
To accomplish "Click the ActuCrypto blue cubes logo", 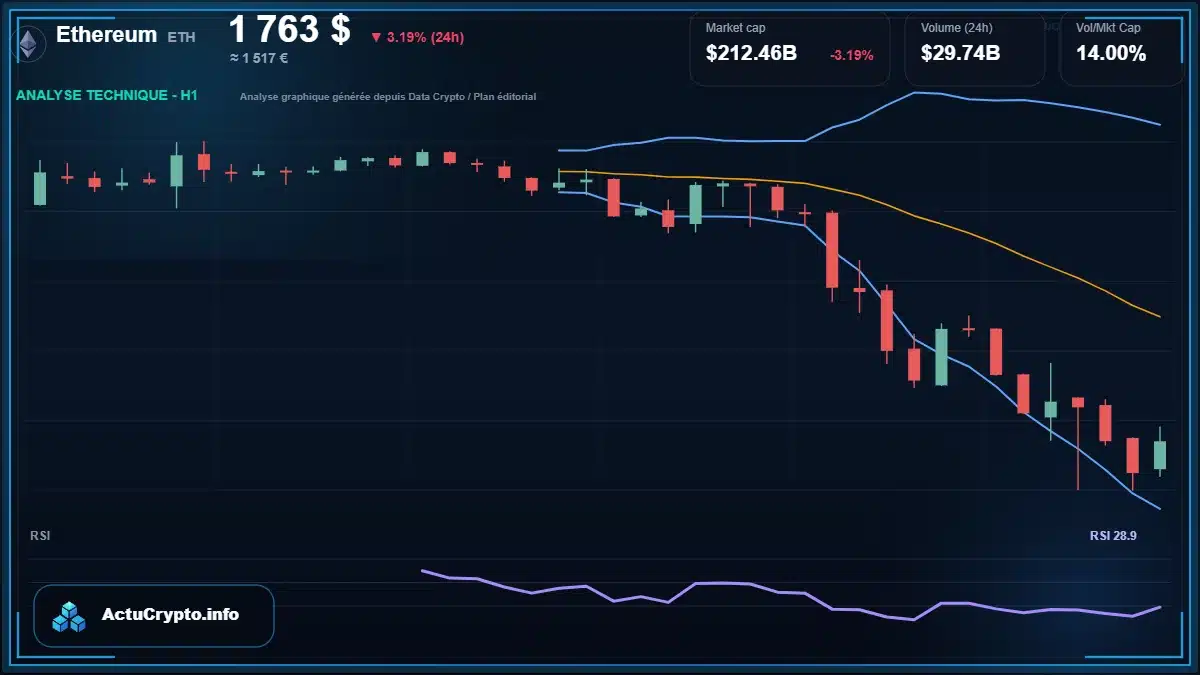I will 70,616.
